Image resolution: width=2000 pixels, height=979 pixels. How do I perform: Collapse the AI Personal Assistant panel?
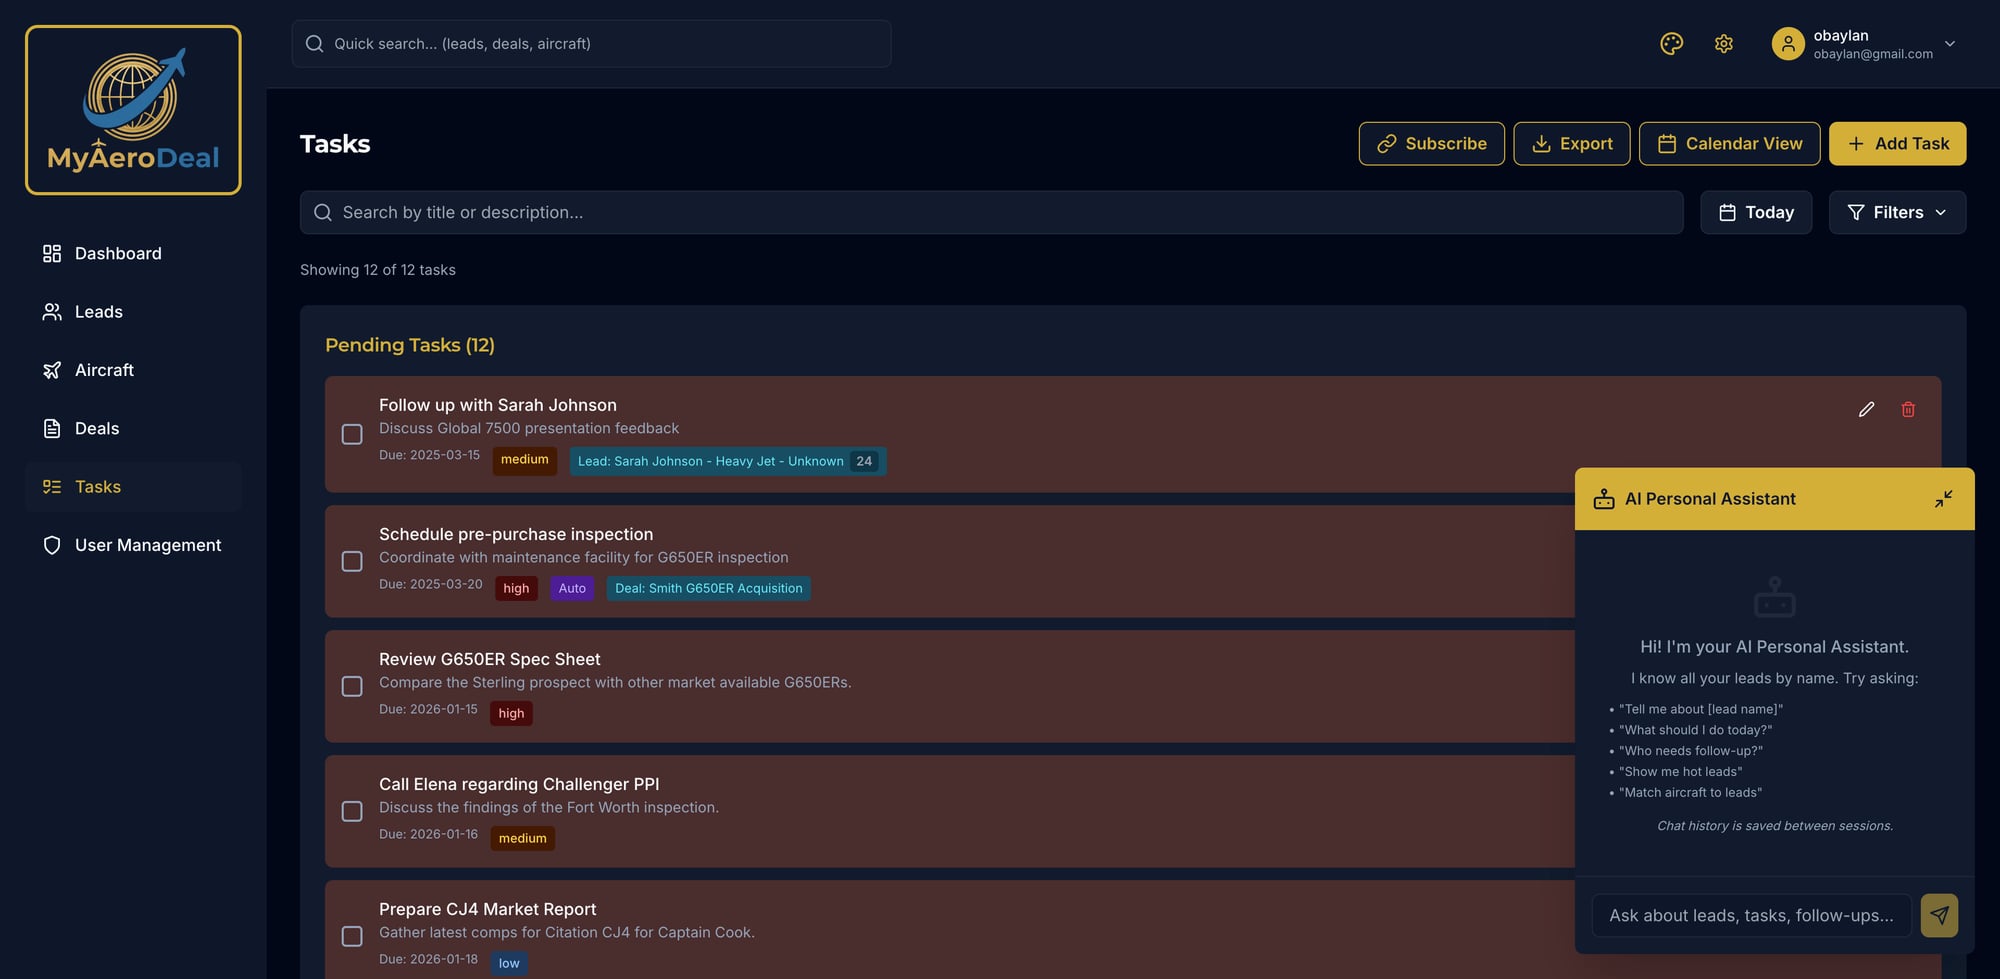(1944, 498)
